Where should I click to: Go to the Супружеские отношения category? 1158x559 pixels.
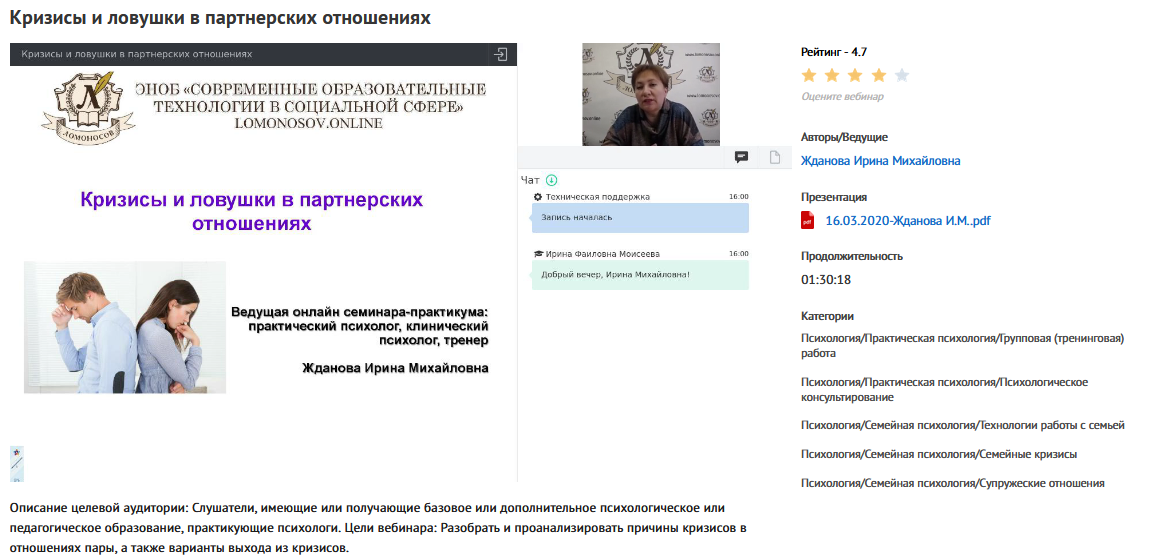point(952,483)
